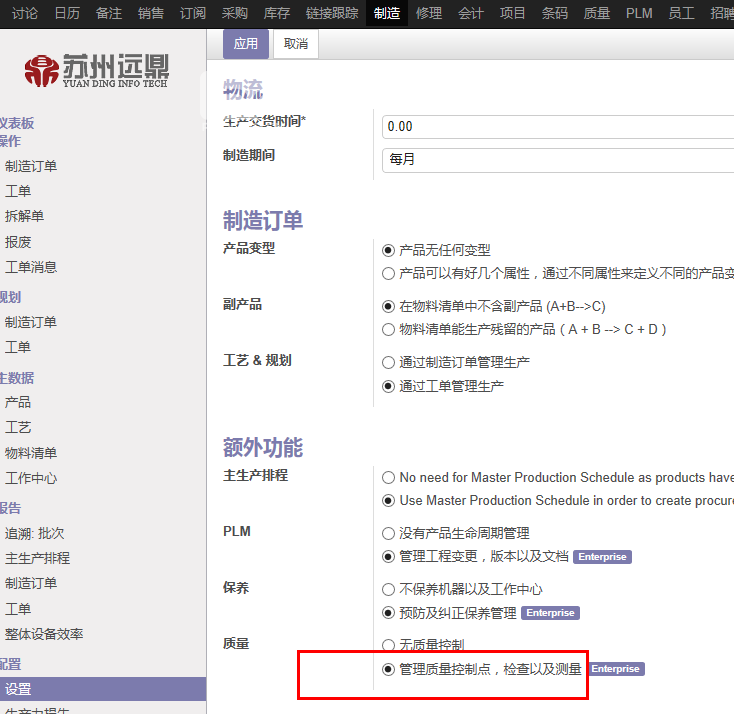
Task: Open the 日历 top menu
Action: [x=67, y=13]
